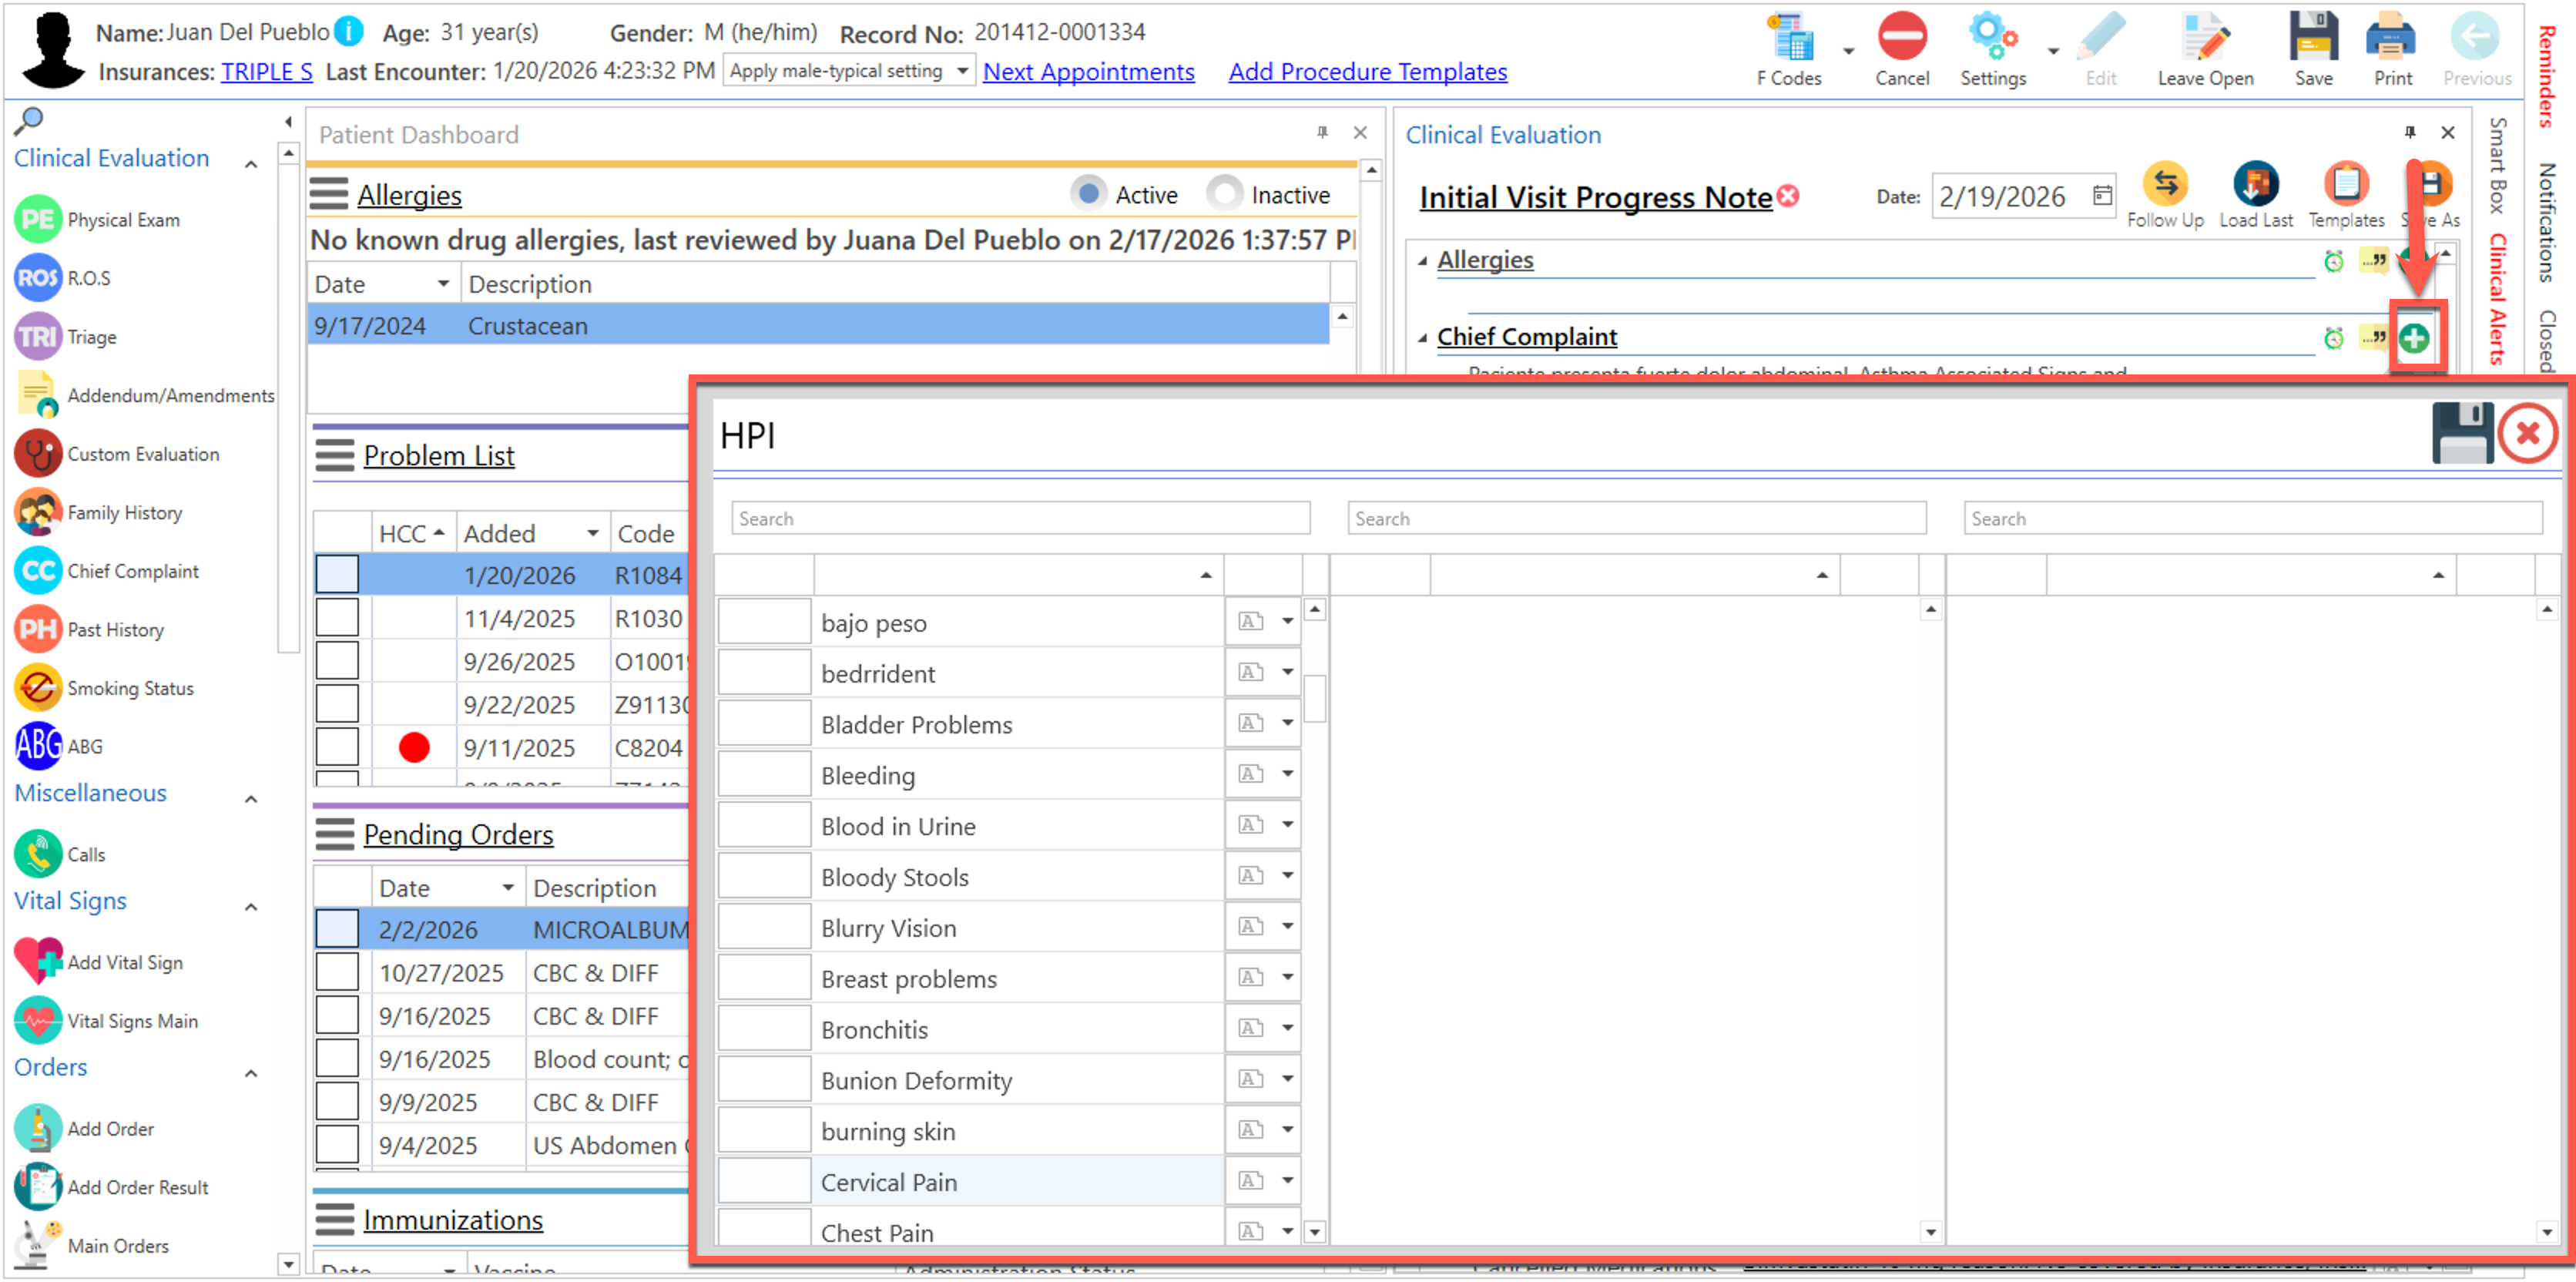Open Smoking Status from sidebar
The width and height of the screenshot is (2576, 1282).
(38, 688)
